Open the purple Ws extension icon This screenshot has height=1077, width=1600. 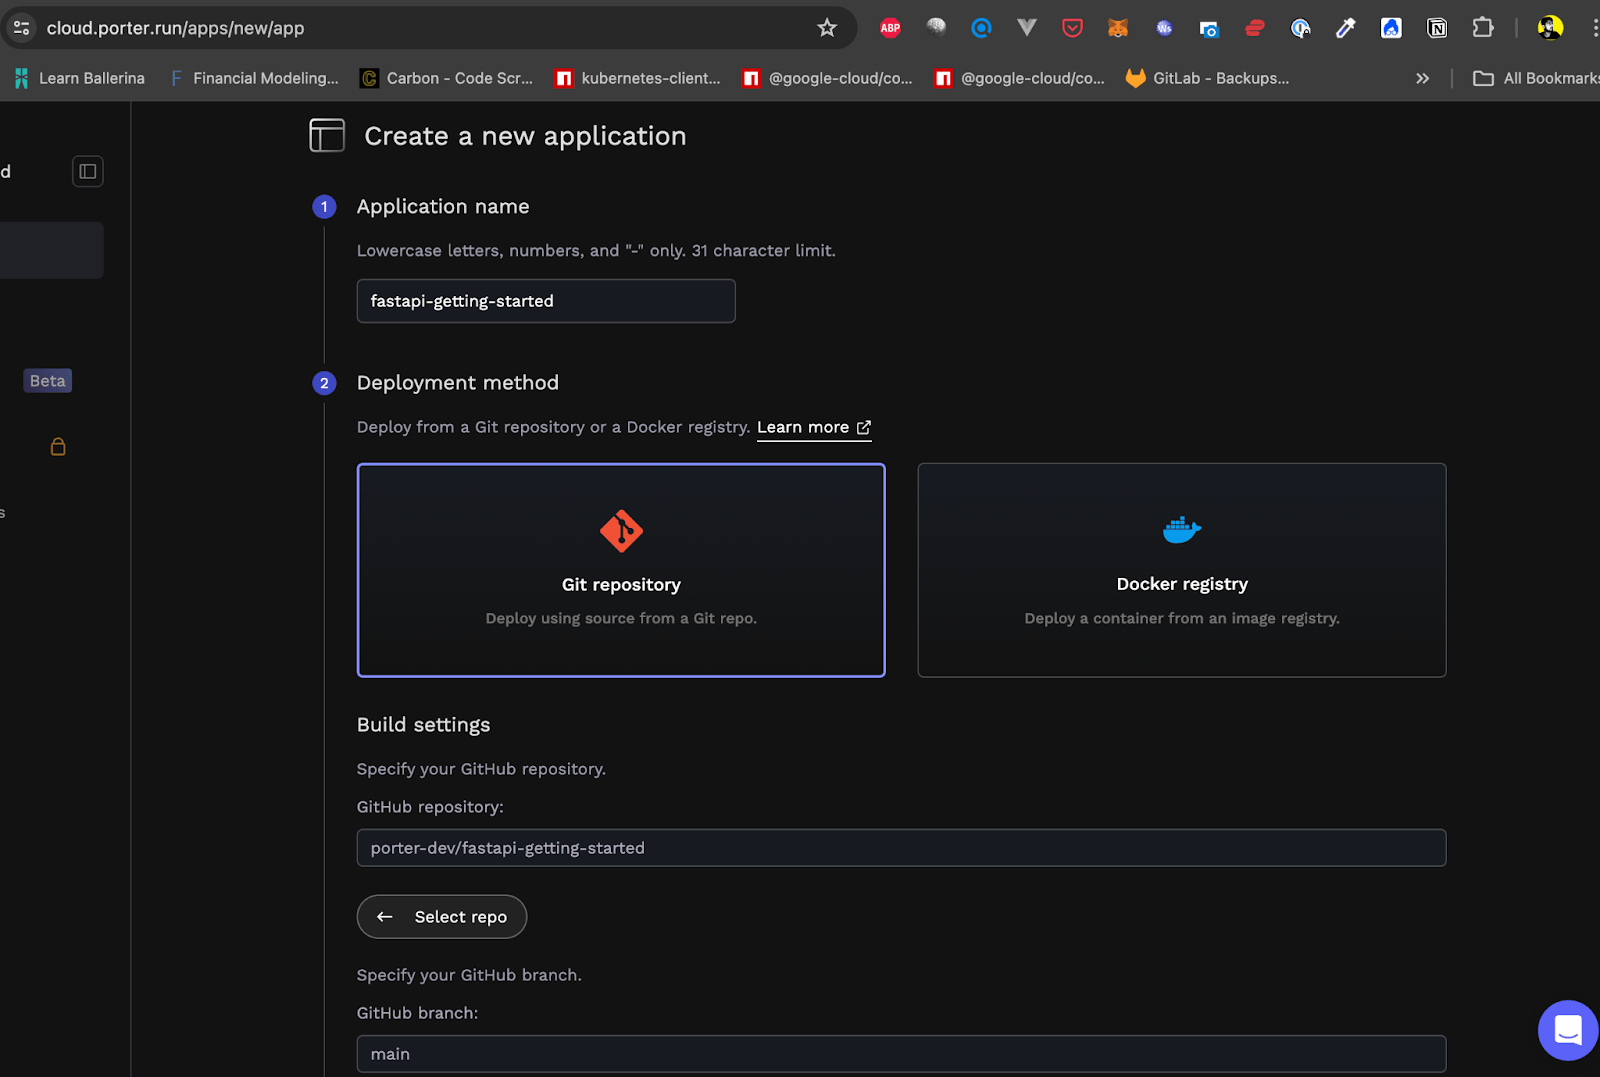(1164, 28)
